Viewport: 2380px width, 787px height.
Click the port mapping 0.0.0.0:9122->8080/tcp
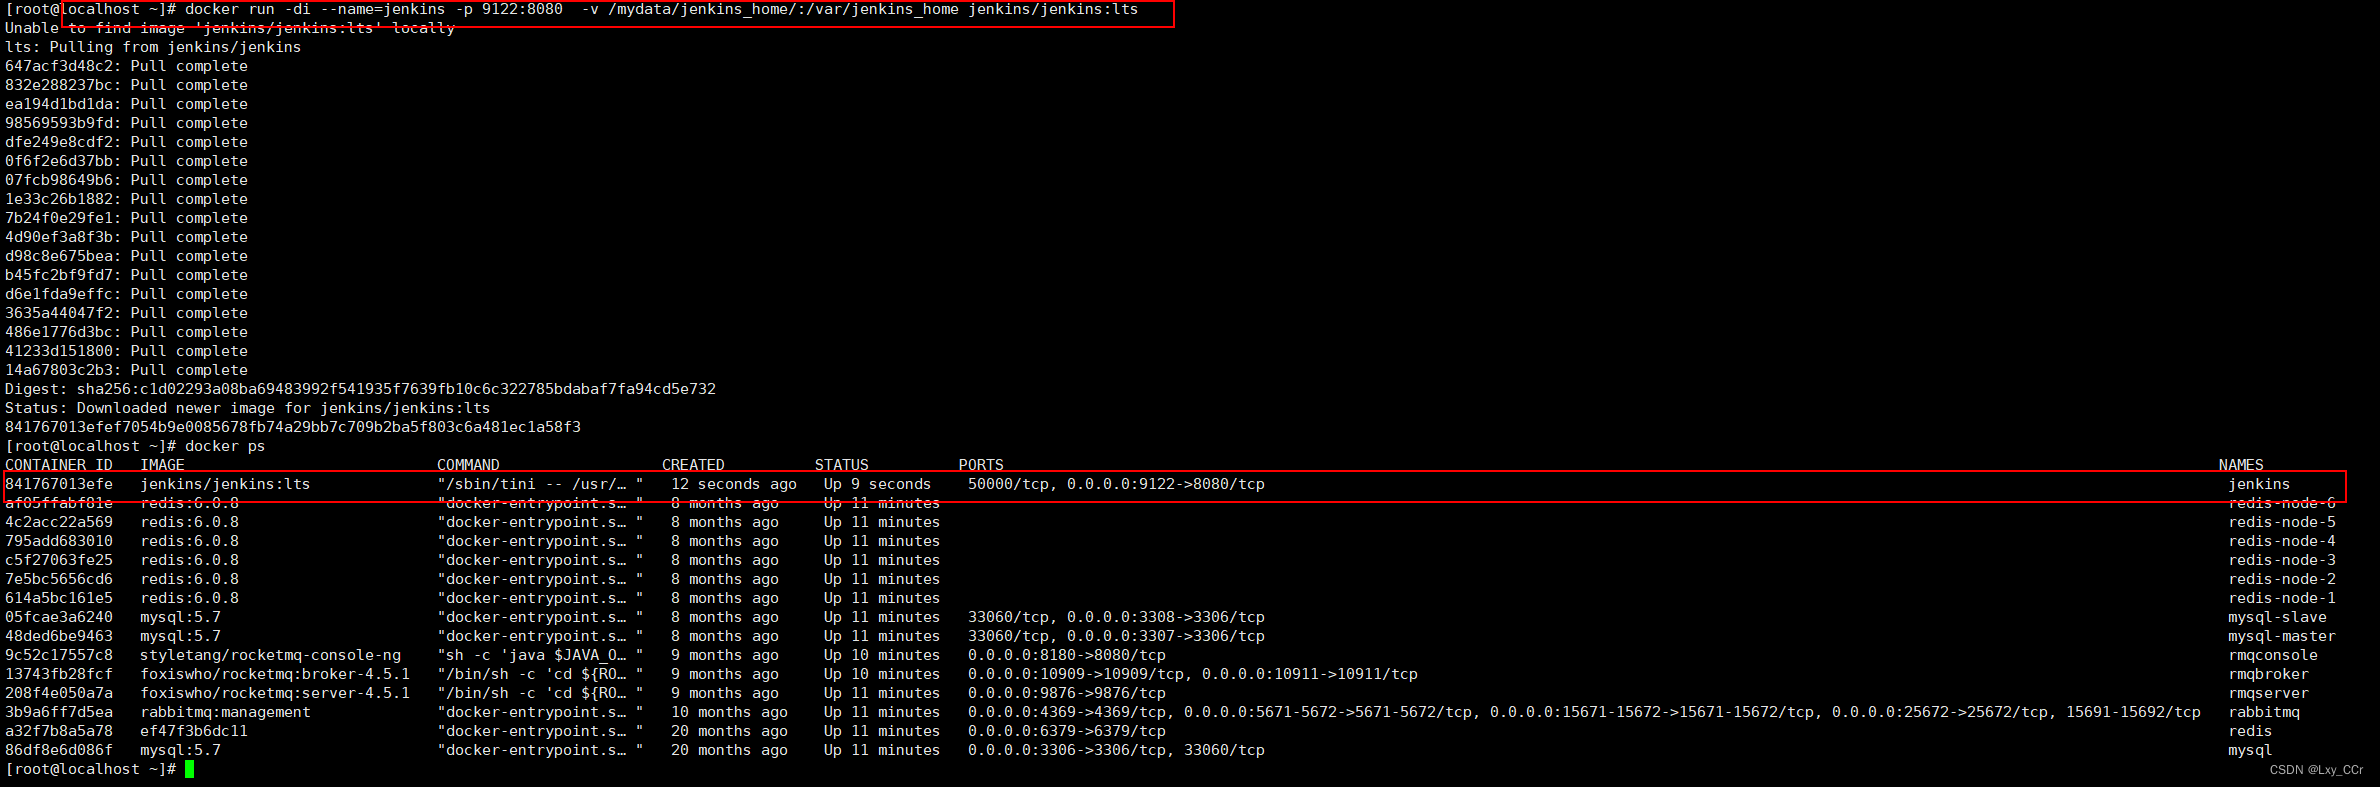1166,484
